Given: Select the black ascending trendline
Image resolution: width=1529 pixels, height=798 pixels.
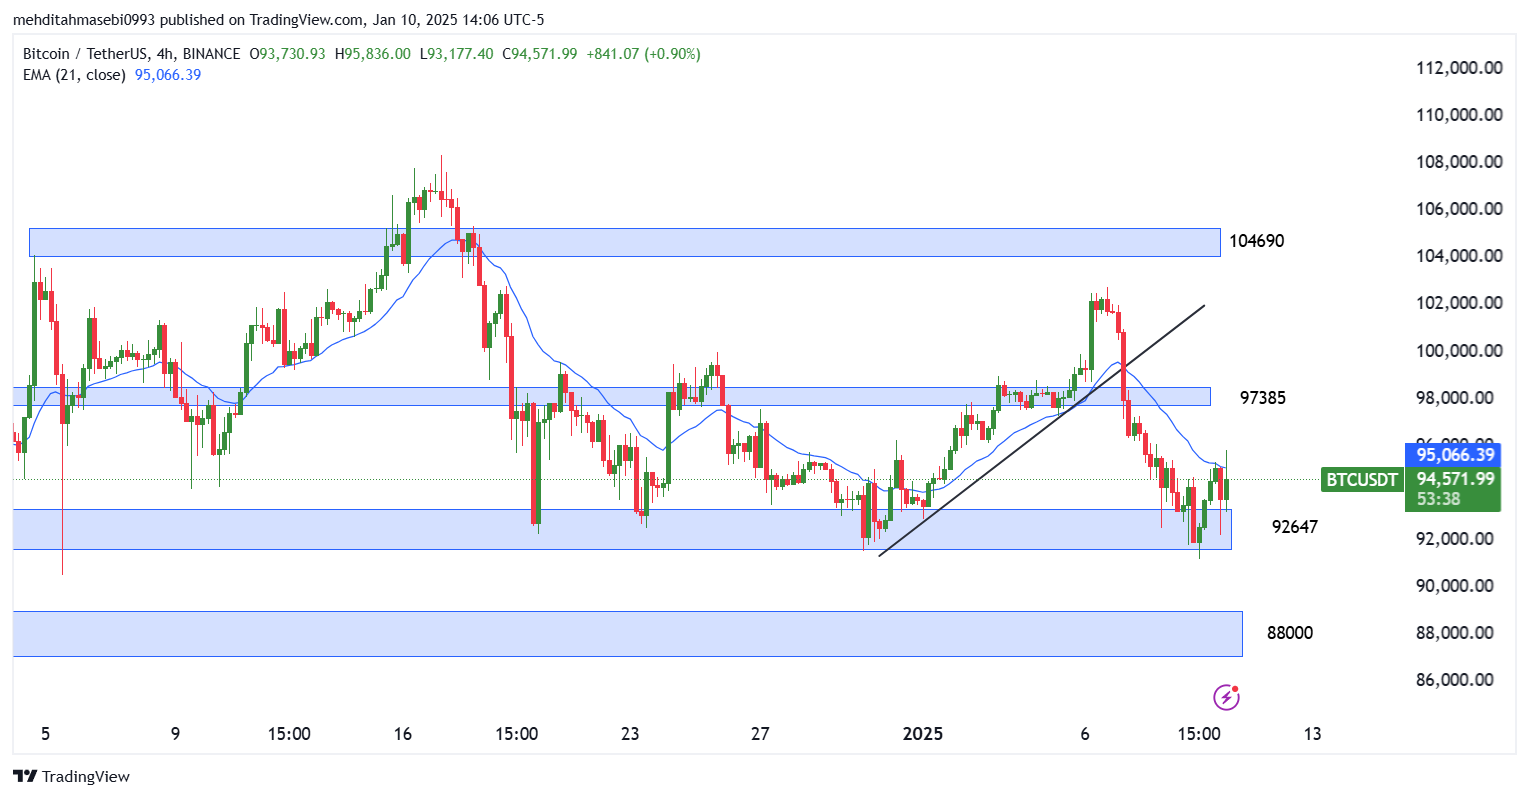Looking at the screenshot, I should click(x=1041, y=430).
